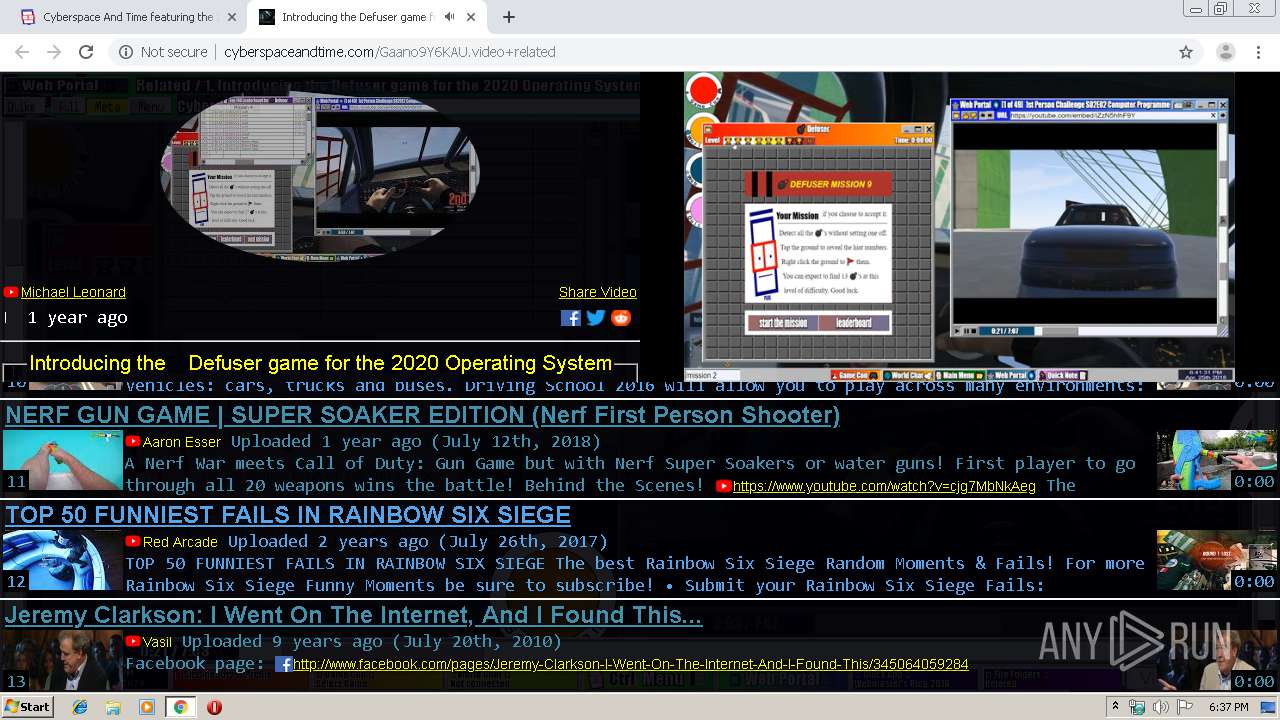Click YouTube icon beside Michael Leonard
The image size is (1280, 720).
click(x=11, y=292)
